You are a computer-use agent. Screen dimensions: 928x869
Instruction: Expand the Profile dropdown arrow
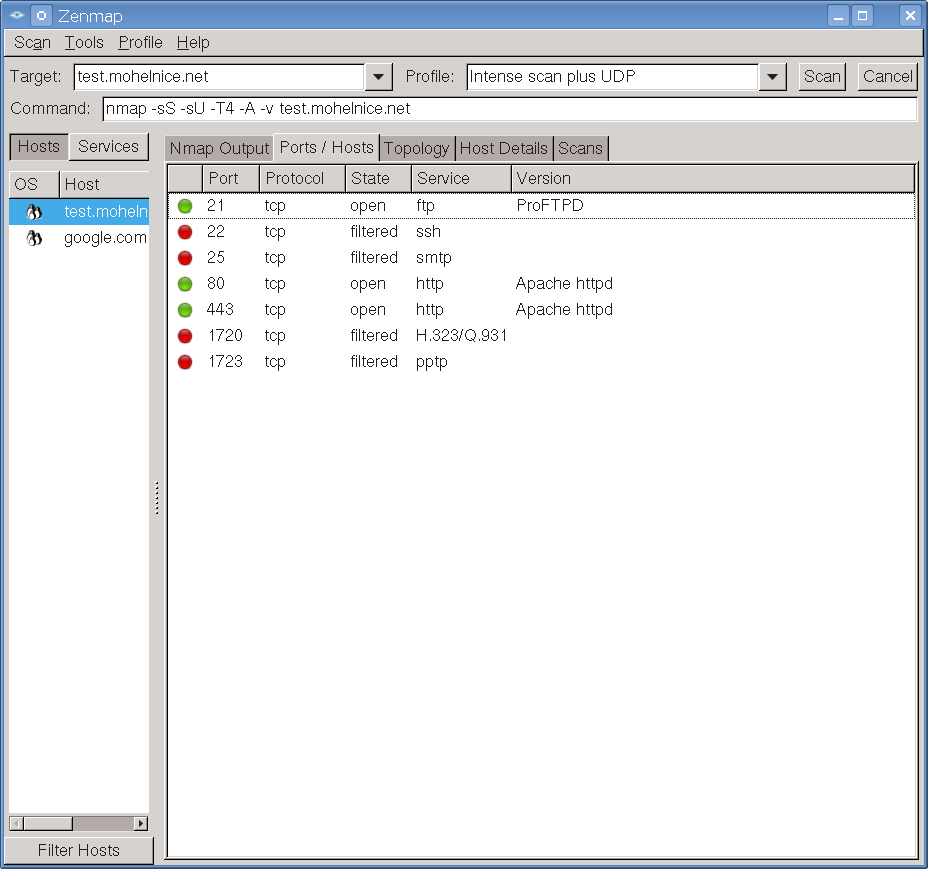772,77
